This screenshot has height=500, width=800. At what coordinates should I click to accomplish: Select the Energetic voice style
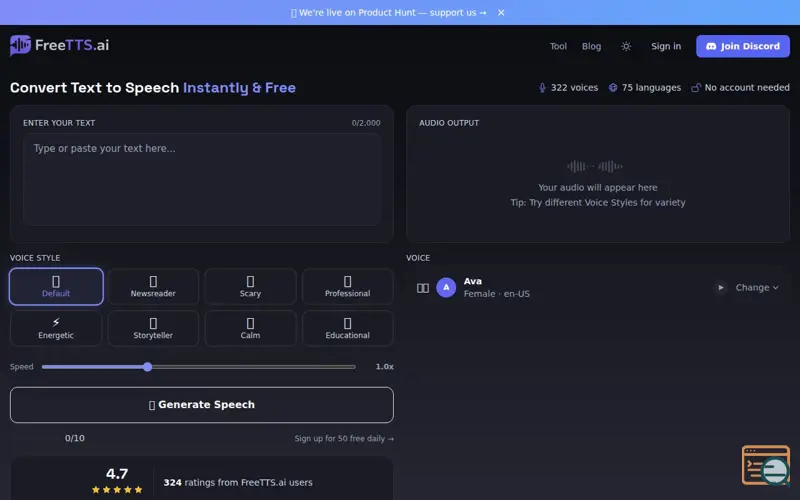(x=56, y=328)
